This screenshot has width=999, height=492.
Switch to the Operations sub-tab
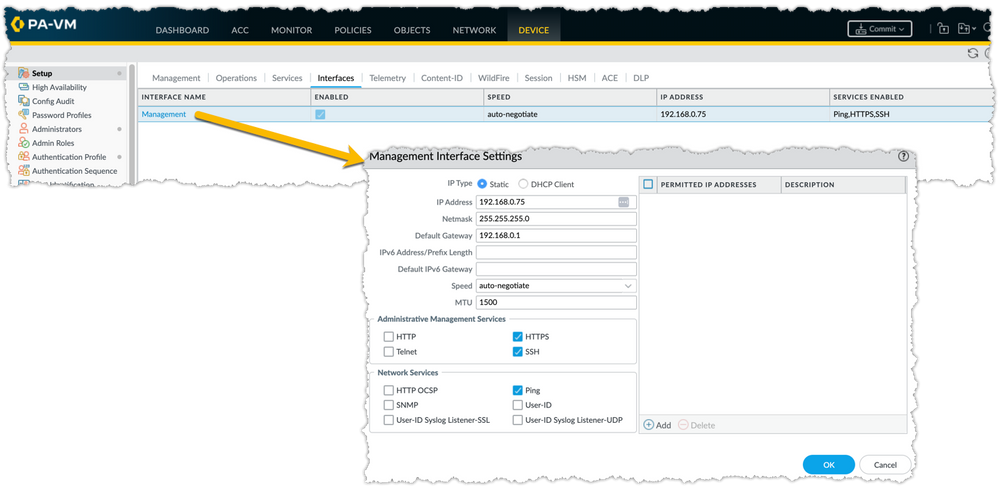(x=236, y=78)
